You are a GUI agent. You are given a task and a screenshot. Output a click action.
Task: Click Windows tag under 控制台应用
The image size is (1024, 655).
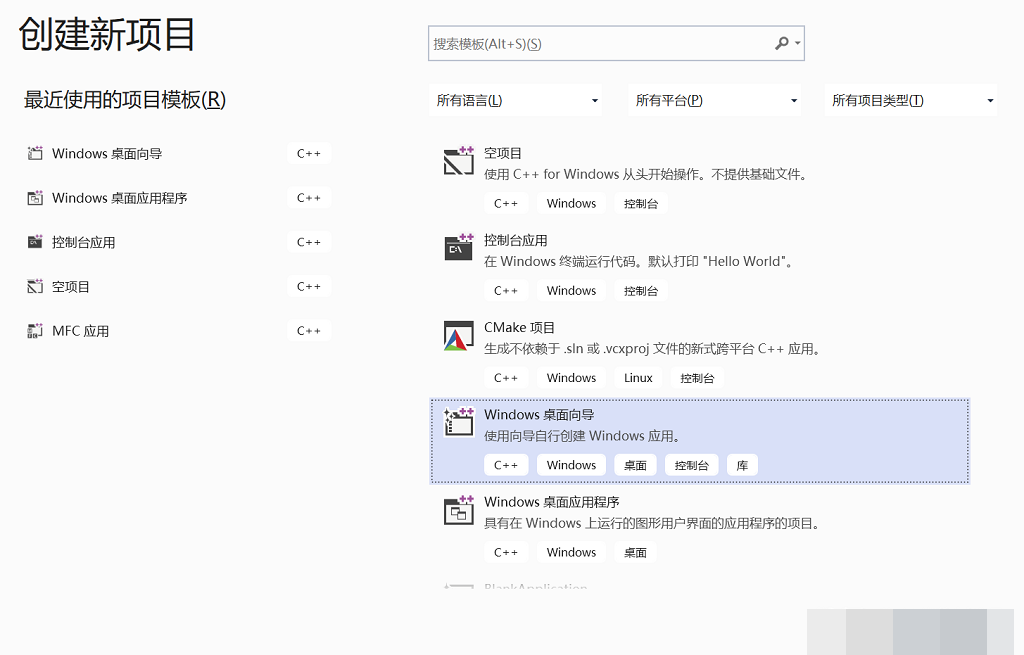click(x=571, y=291)
